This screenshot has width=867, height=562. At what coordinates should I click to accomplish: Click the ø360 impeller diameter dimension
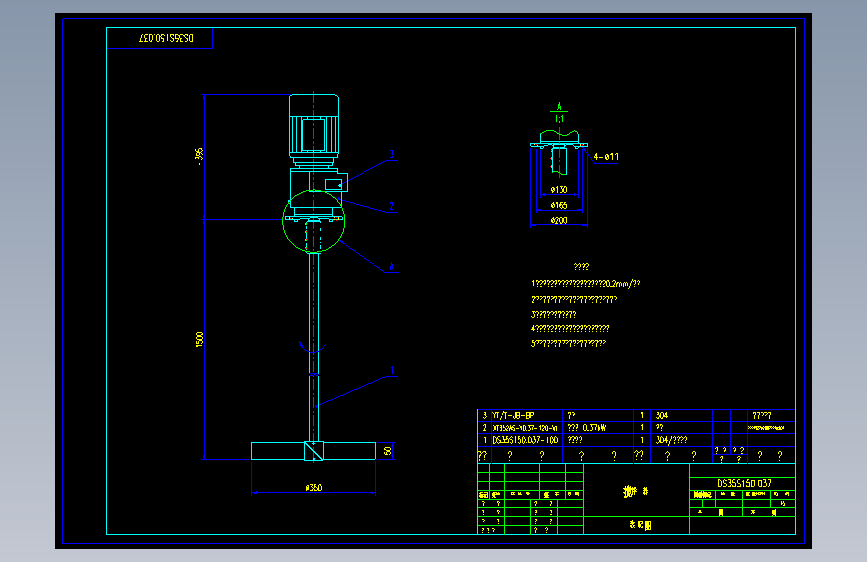click(314, 487)
